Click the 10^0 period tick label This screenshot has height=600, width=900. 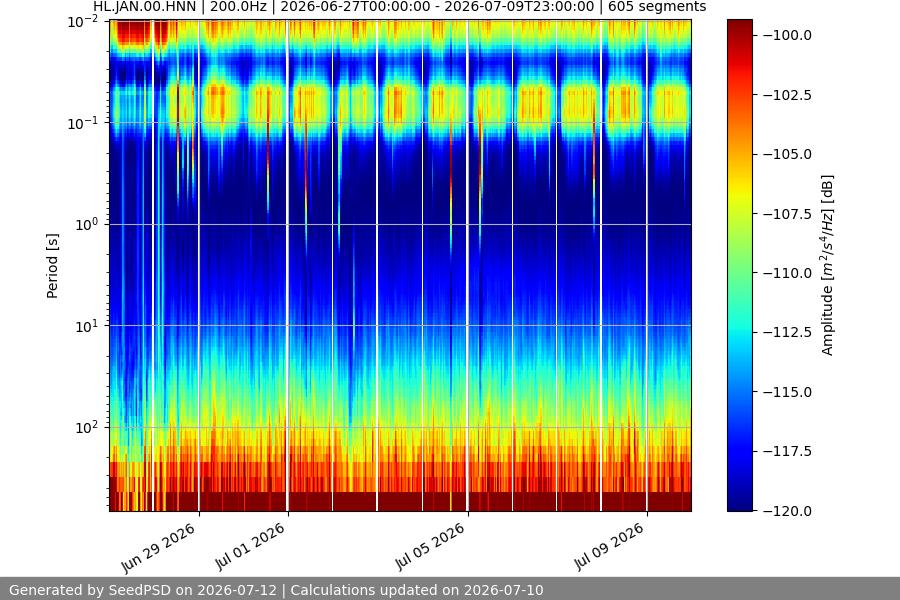point(86,224)
